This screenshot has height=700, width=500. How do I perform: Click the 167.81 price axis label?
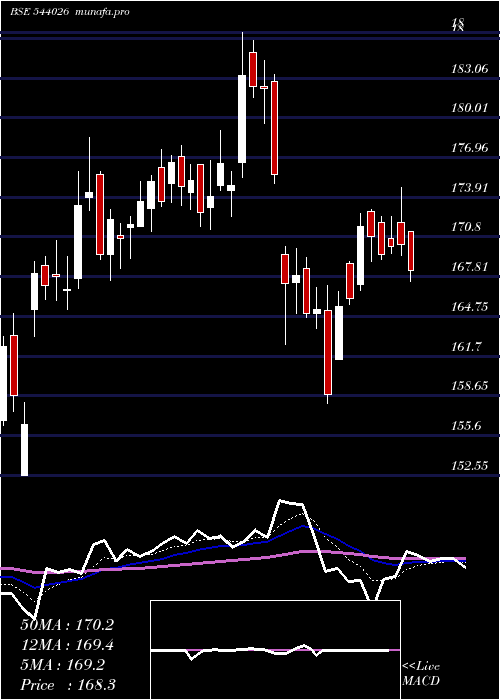coord(470,267)
